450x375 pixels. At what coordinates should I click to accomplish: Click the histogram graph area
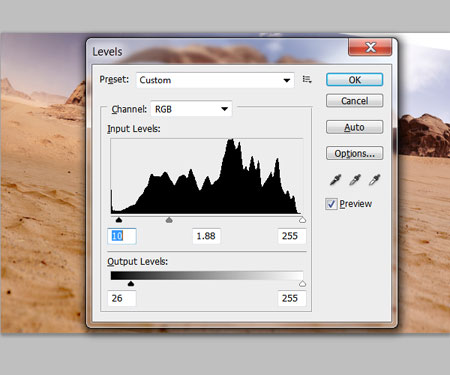[x=207, y=176]
